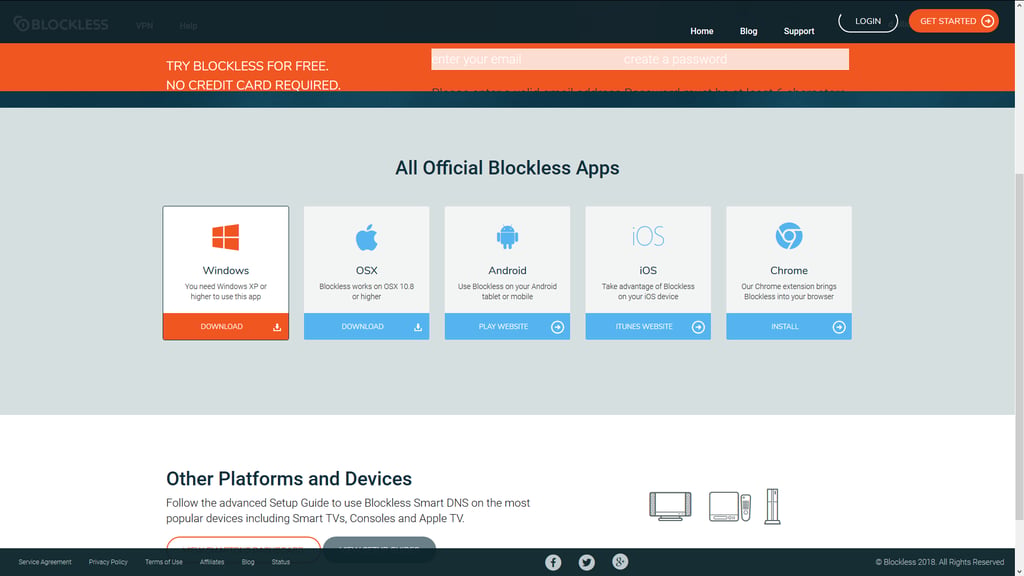Click the Windows logo icon
Viewport: 1024px width, 576px height.
click(x=225, y=237)
